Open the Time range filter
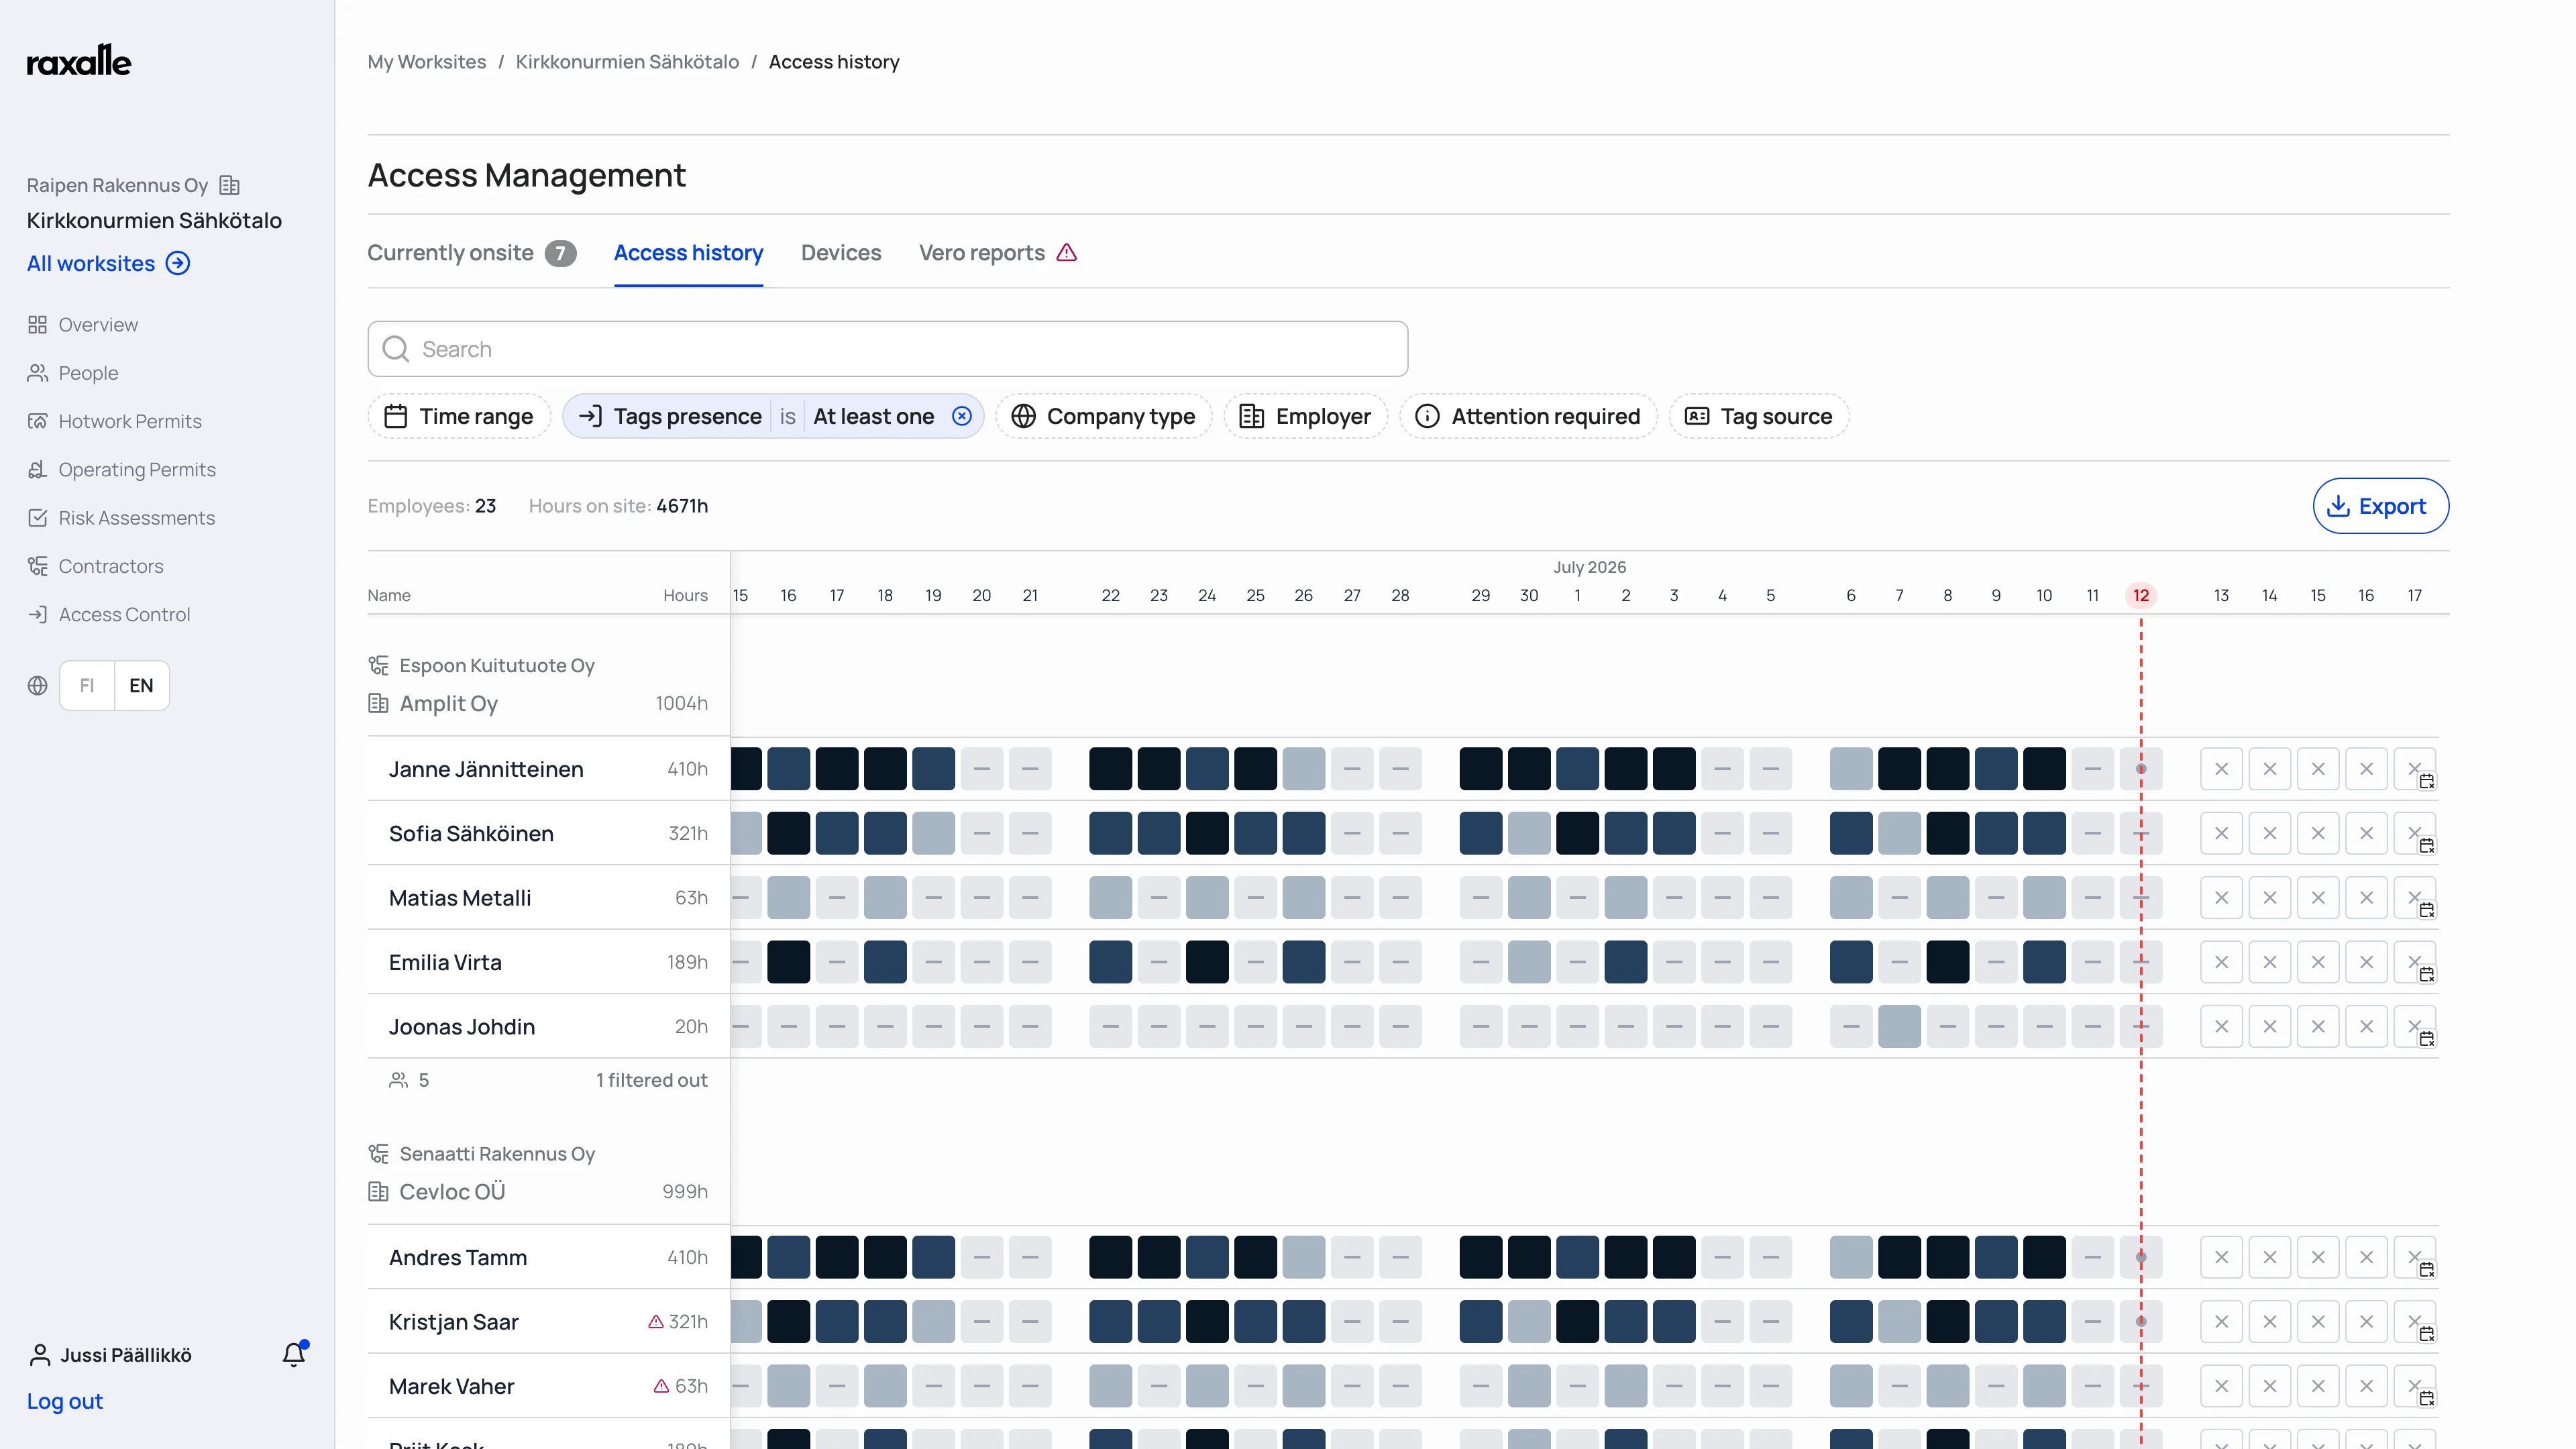The image size is (2576, 1449). [x=459, y=416]
